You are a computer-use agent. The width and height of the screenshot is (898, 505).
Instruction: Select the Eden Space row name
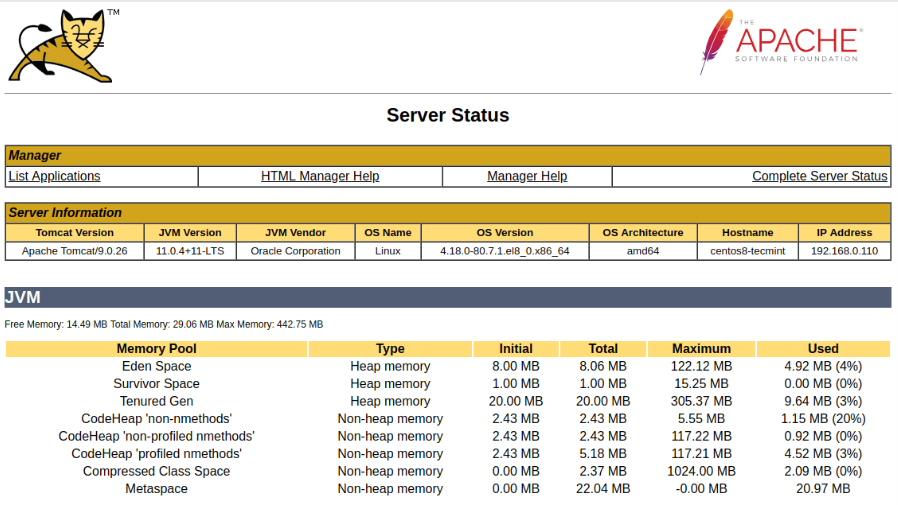[156, 366]
